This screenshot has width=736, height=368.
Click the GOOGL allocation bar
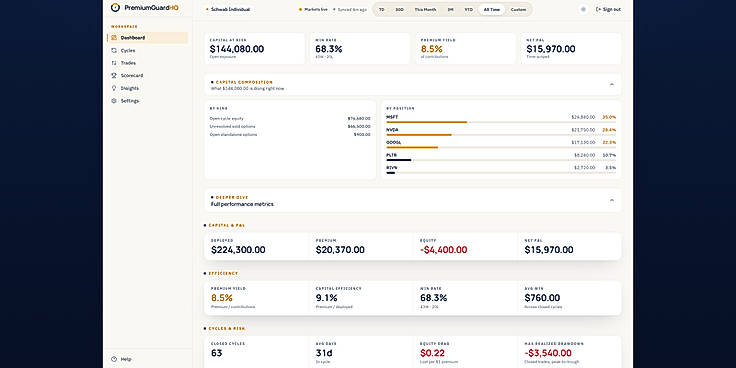point(501,147)
